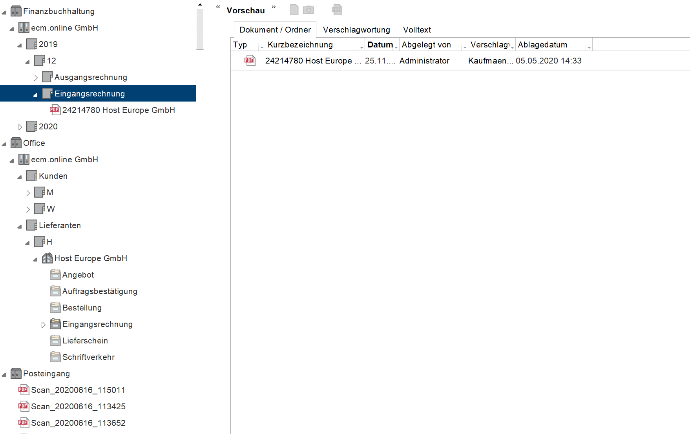Image resolution: width=690 pixels, height=434 pixels.
Task: Expand the Ausgangsrechnung folder
Action: [35, 77]
